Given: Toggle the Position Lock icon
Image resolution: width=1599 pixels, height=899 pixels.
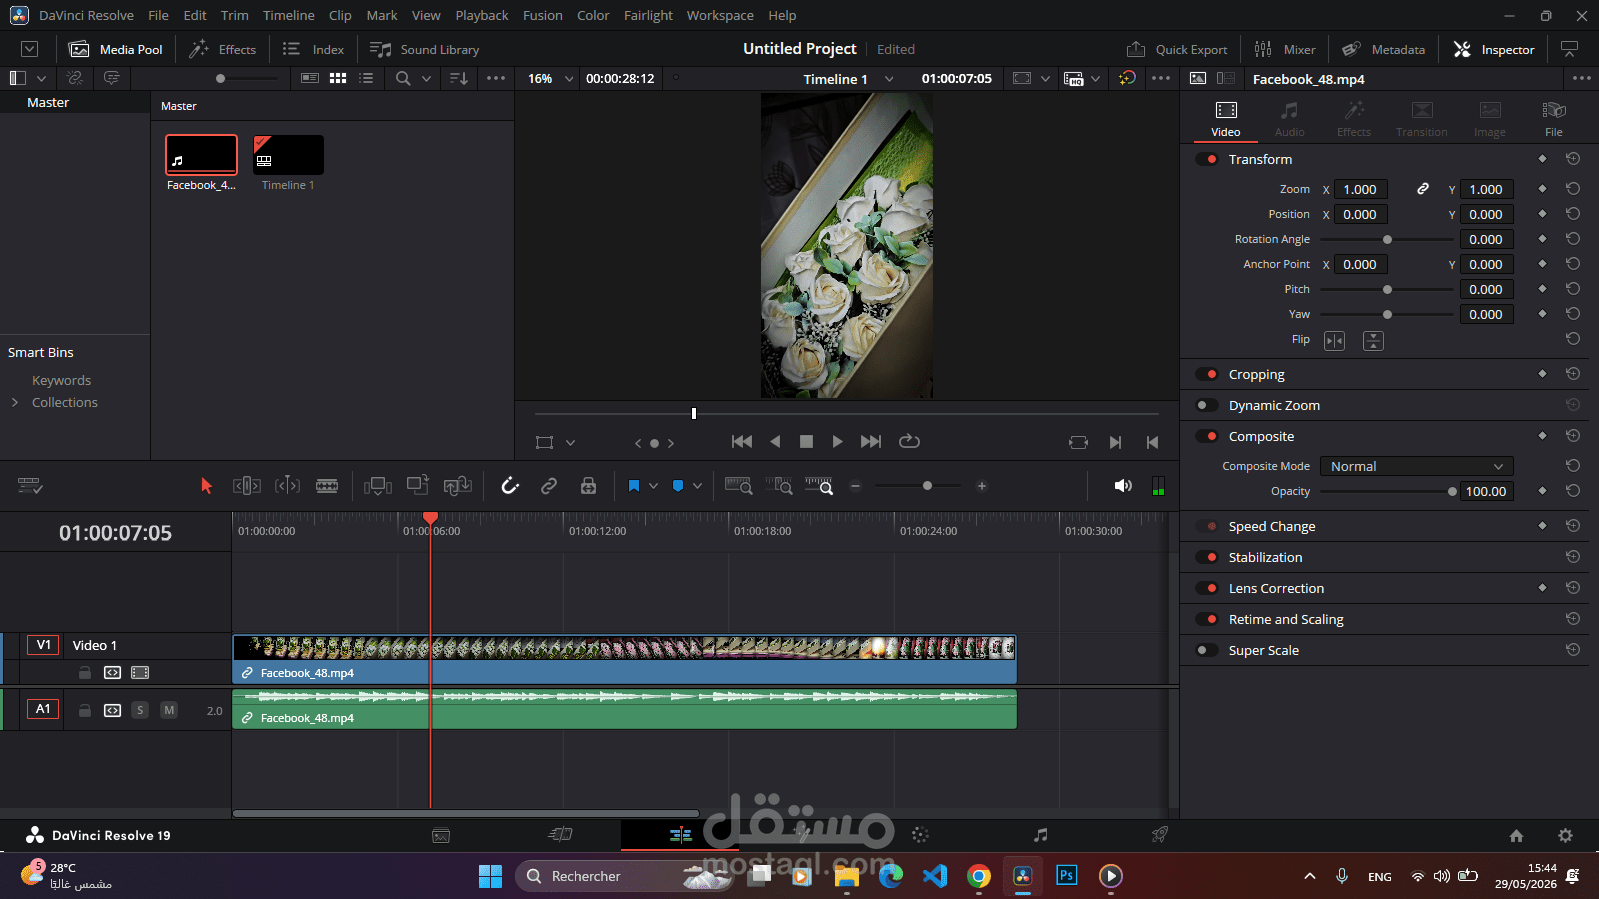Looking at the screenshot, I should pos(588,486).
